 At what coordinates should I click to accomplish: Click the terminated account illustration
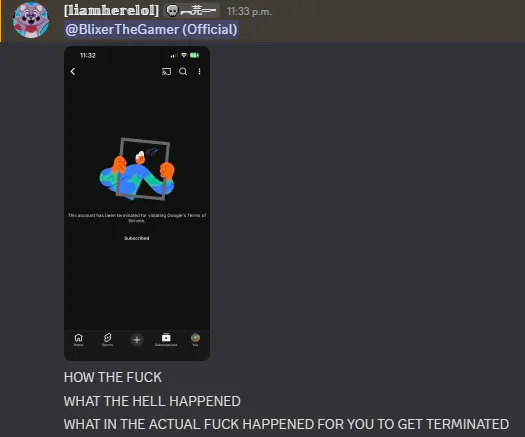click(137, 169)
